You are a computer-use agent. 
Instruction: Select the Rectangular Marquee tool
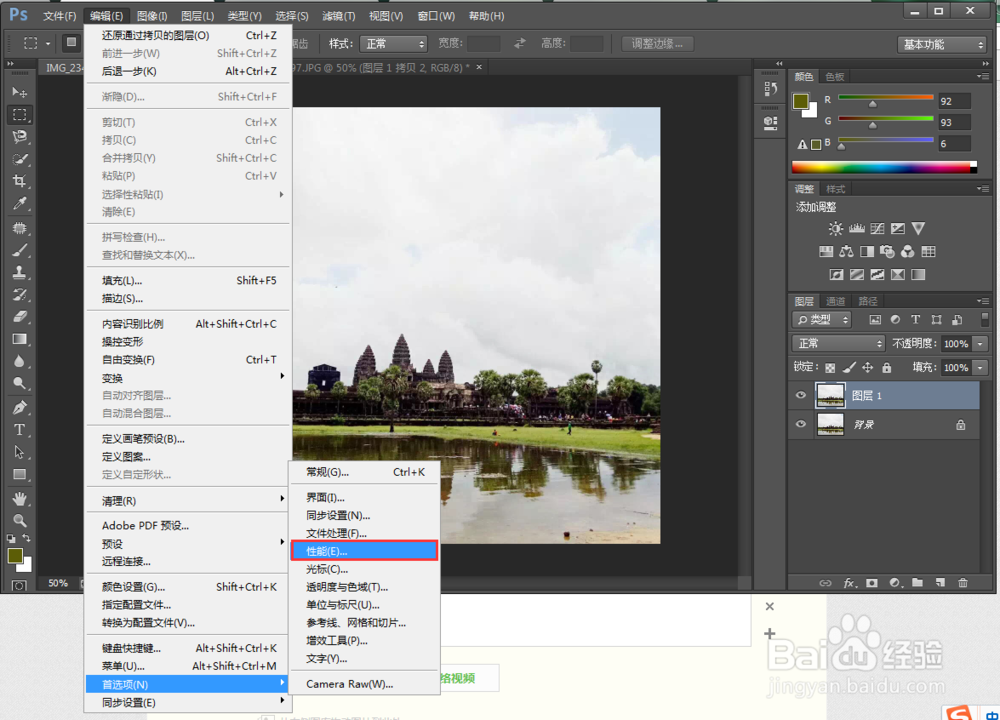point(20,115)
